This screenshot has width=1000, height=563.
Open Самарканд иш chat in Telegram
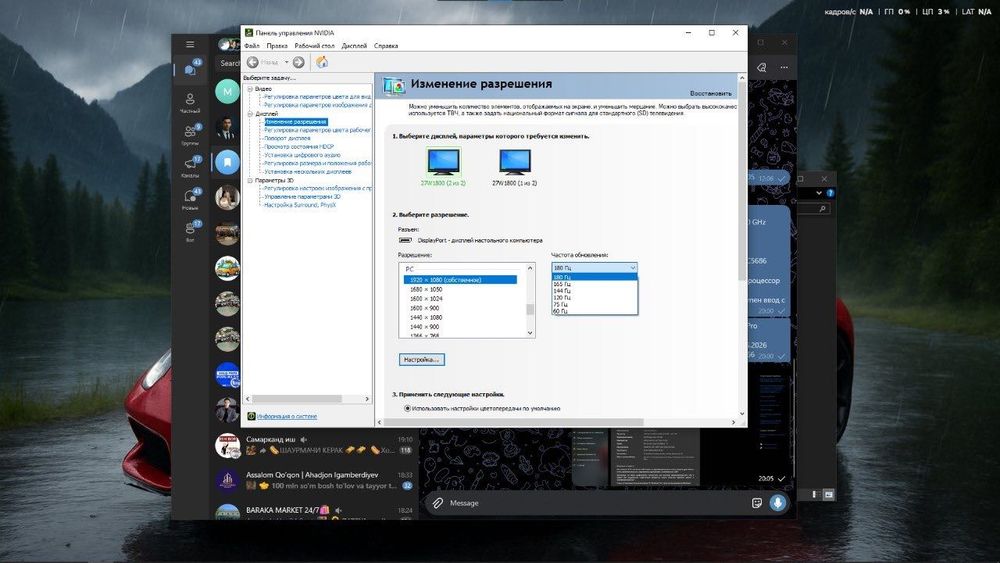[x=314, y=445]
